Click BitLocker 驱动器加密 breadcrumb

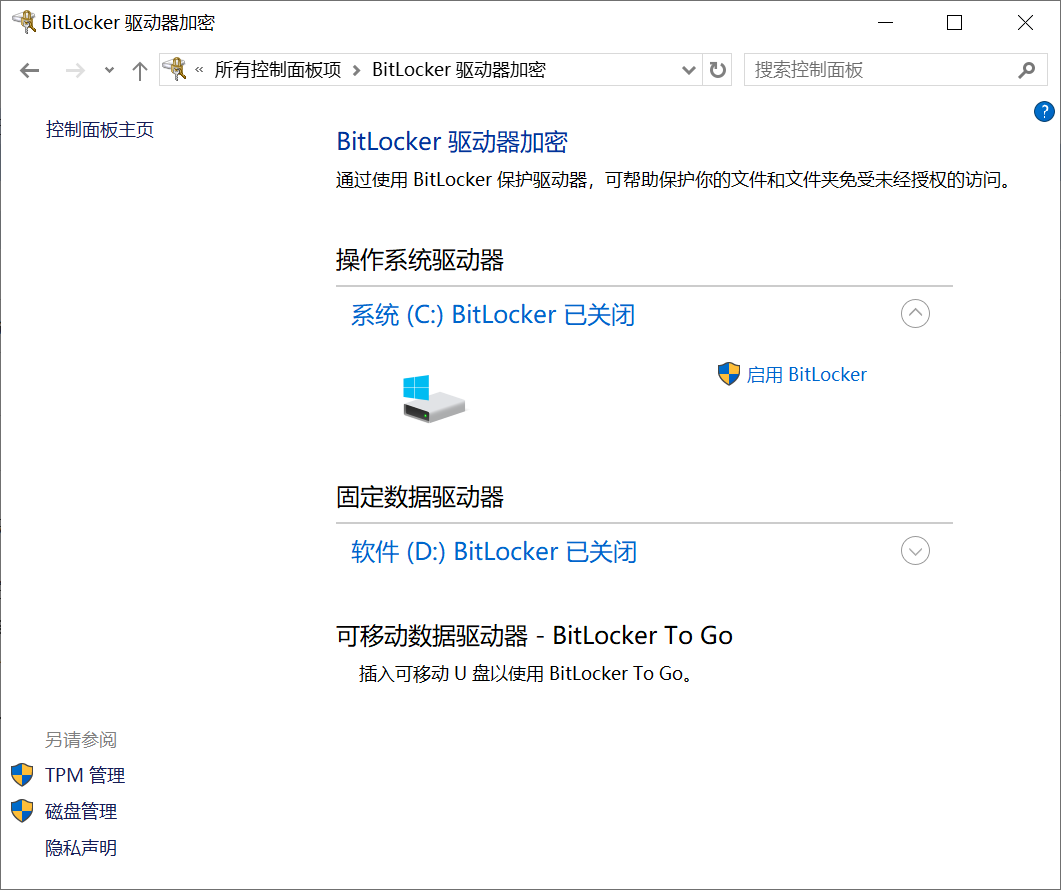pyautogui.click(x=459, y=70)
